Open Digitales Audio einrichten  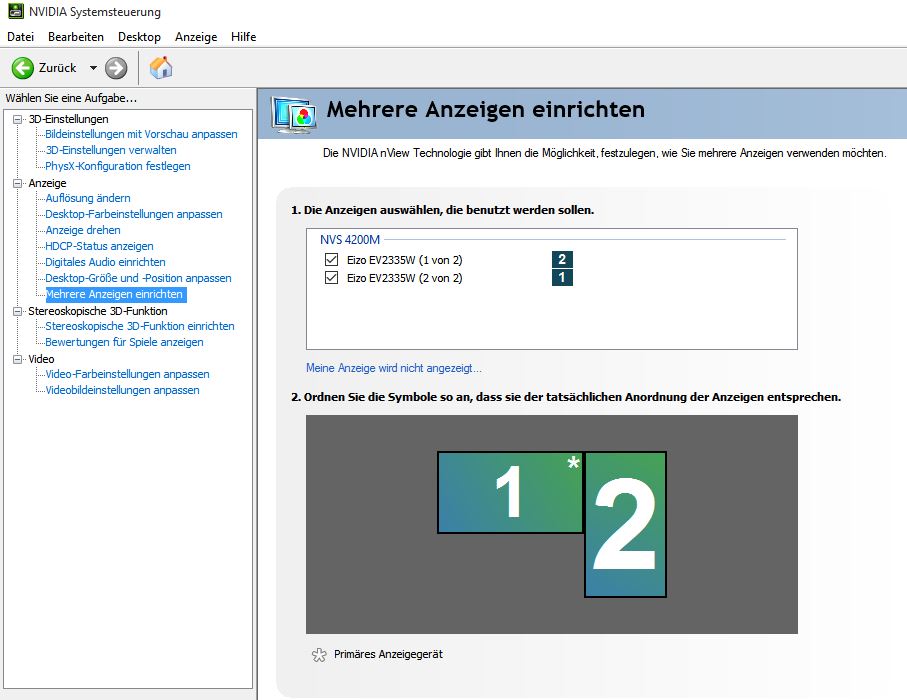(x=105, y=262)
